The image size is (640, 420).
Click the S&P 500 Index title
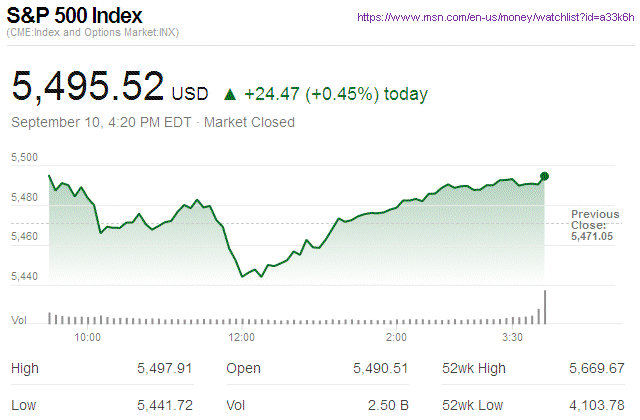(77, 17)
